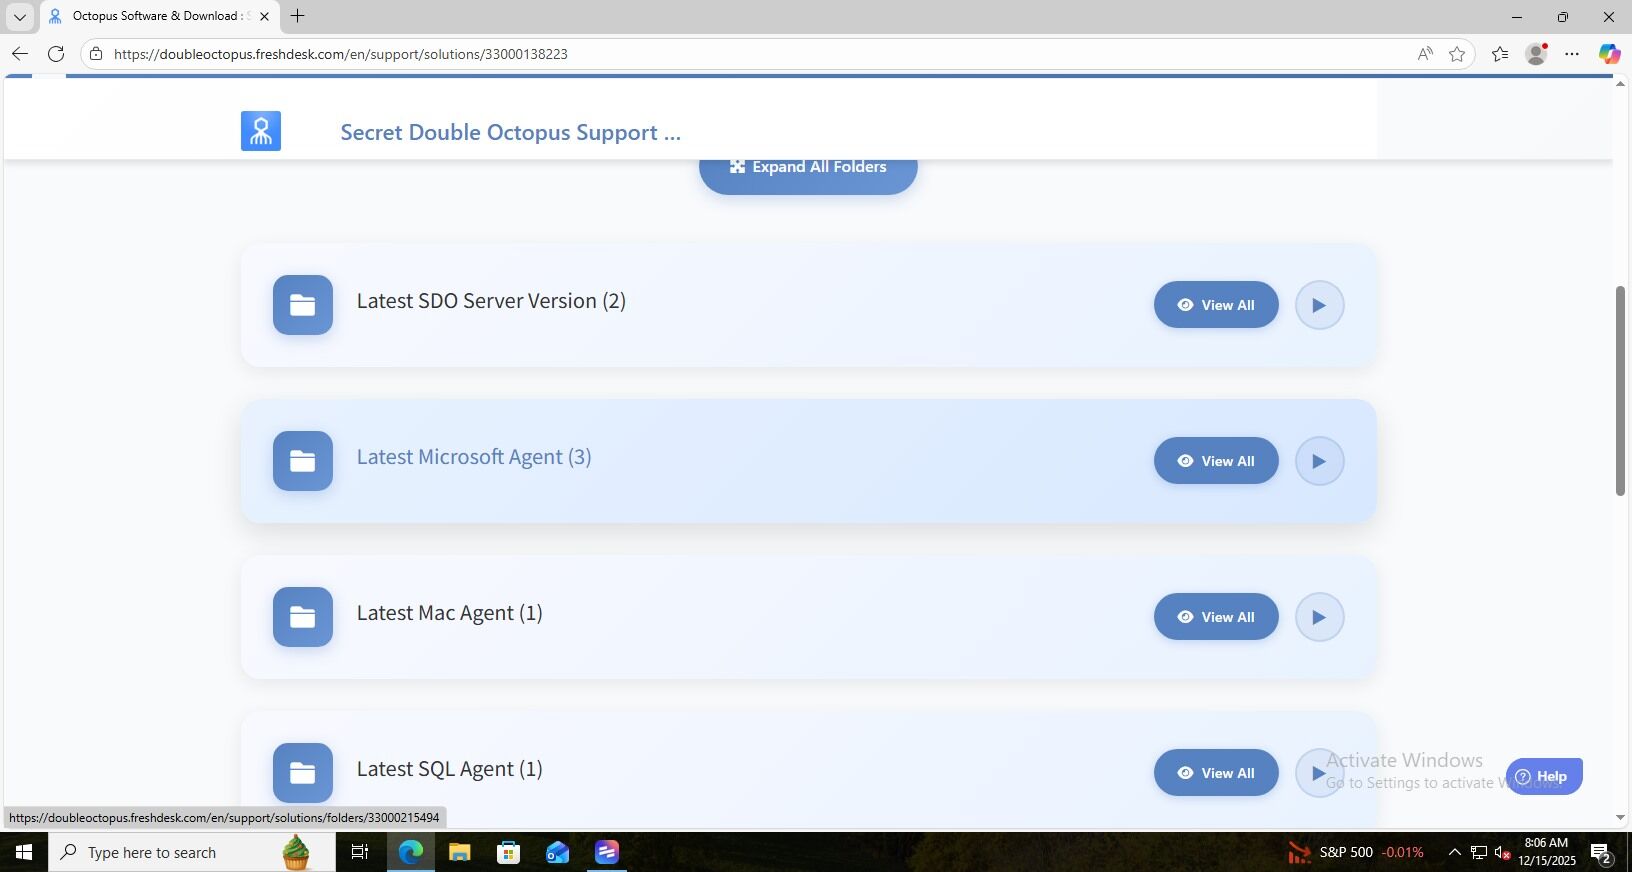Go back using browser back arrow

(20, 54)
